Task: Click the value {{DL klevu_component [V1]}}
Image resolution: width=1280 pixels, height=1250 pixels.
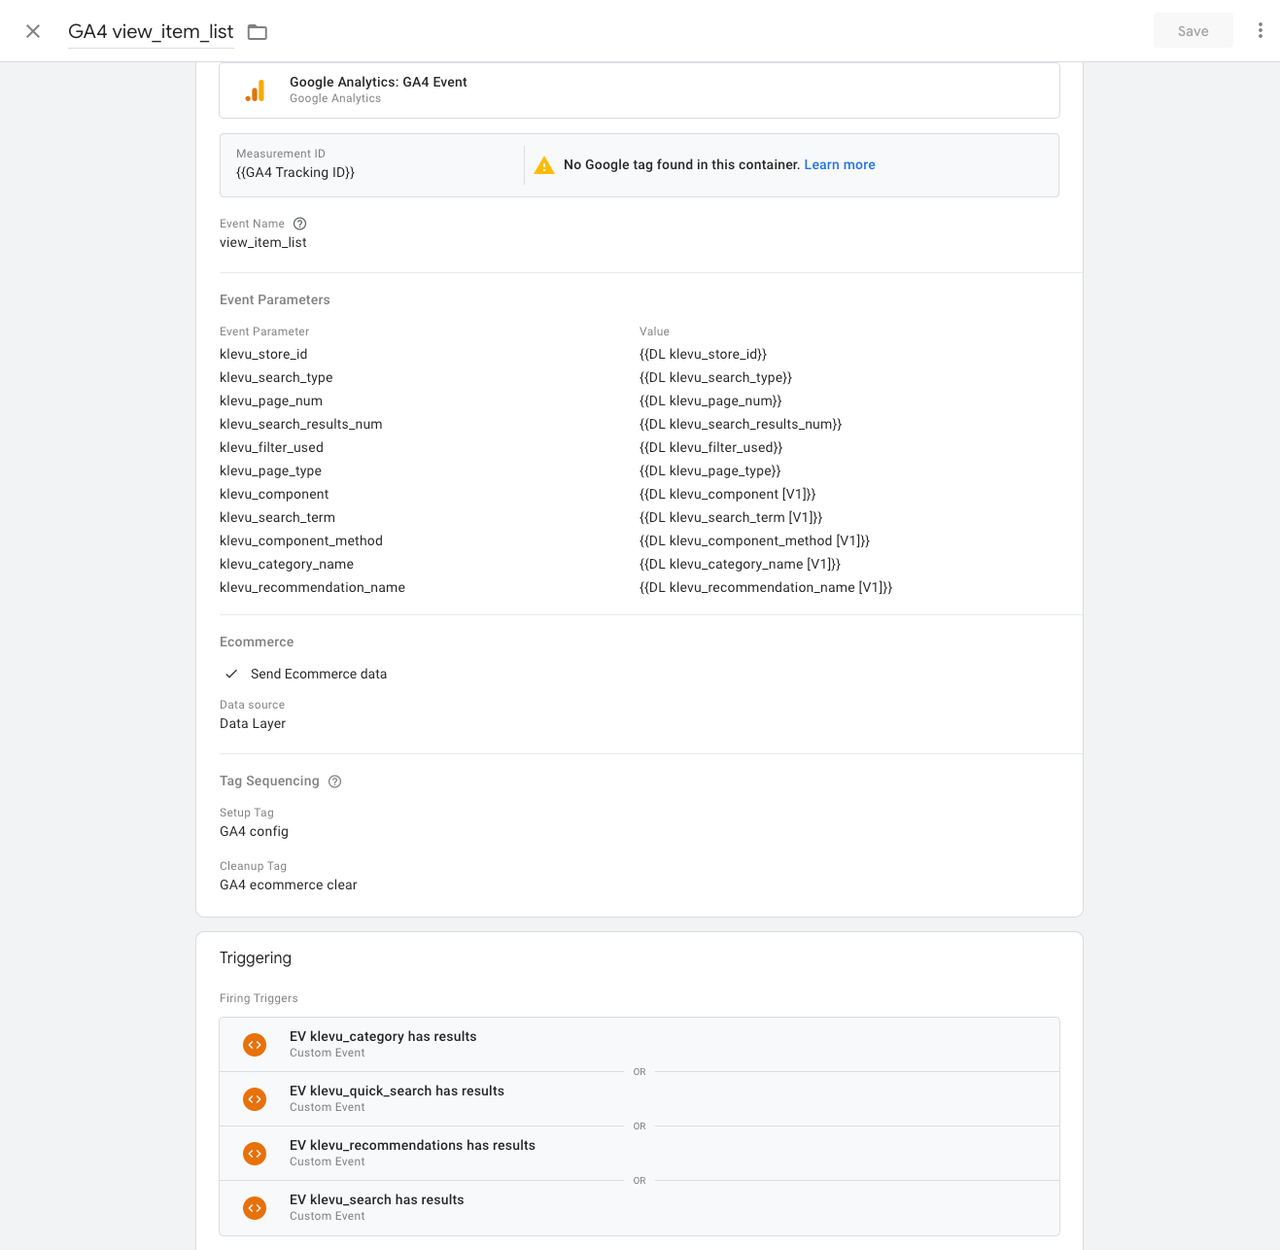Action: (728, 494)
